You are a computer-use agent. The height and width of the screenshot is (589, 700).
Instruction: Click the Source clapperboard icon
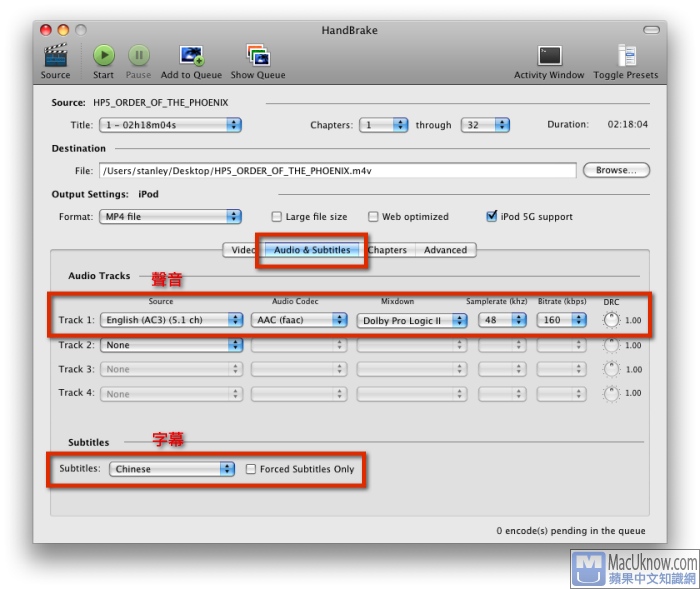coord(56,56)
